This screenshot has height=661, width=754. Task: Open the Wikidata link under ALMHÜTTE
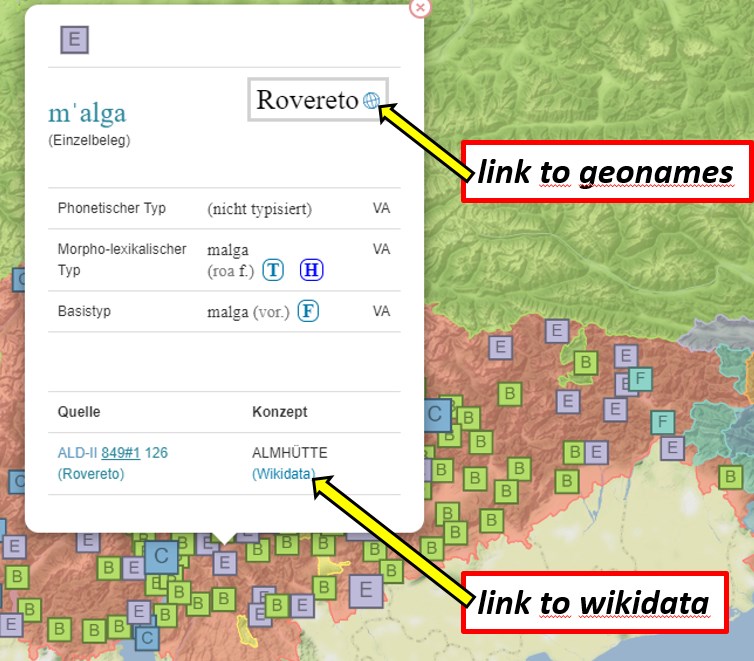point(284,474)
